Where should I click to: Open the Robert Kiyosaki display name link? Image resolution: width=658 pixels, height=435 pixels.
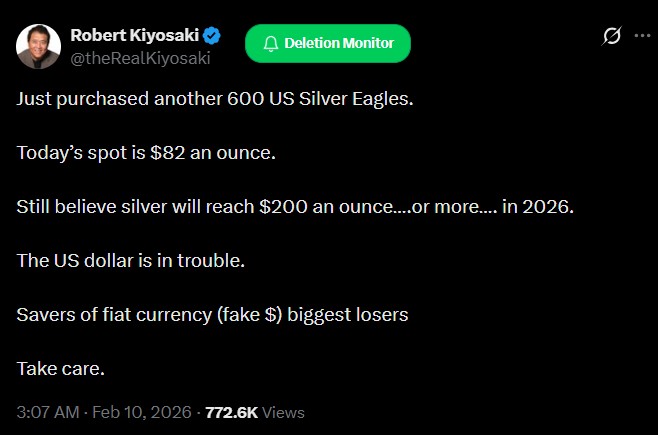136,36
